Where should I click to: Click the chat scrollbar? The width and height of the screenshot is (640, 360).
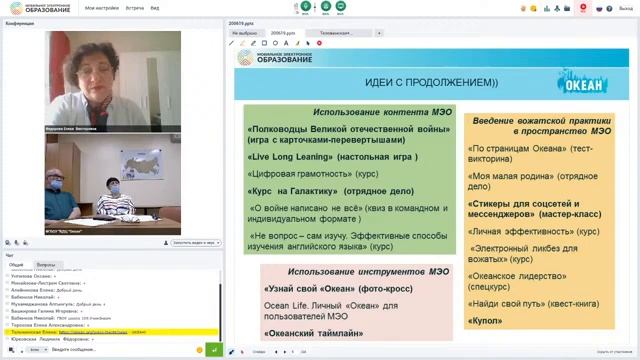(x=220, y=312)
